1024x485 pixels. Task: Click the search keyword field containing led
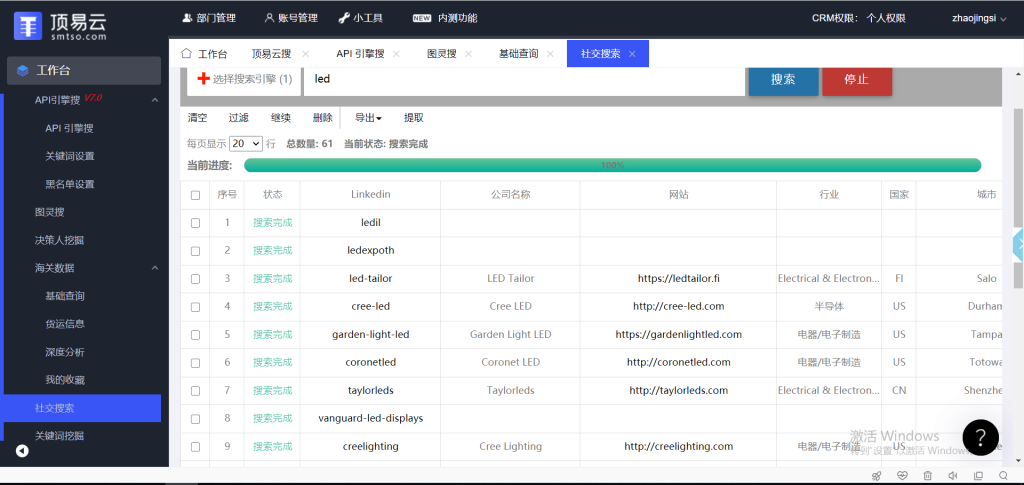click(524, 79)
